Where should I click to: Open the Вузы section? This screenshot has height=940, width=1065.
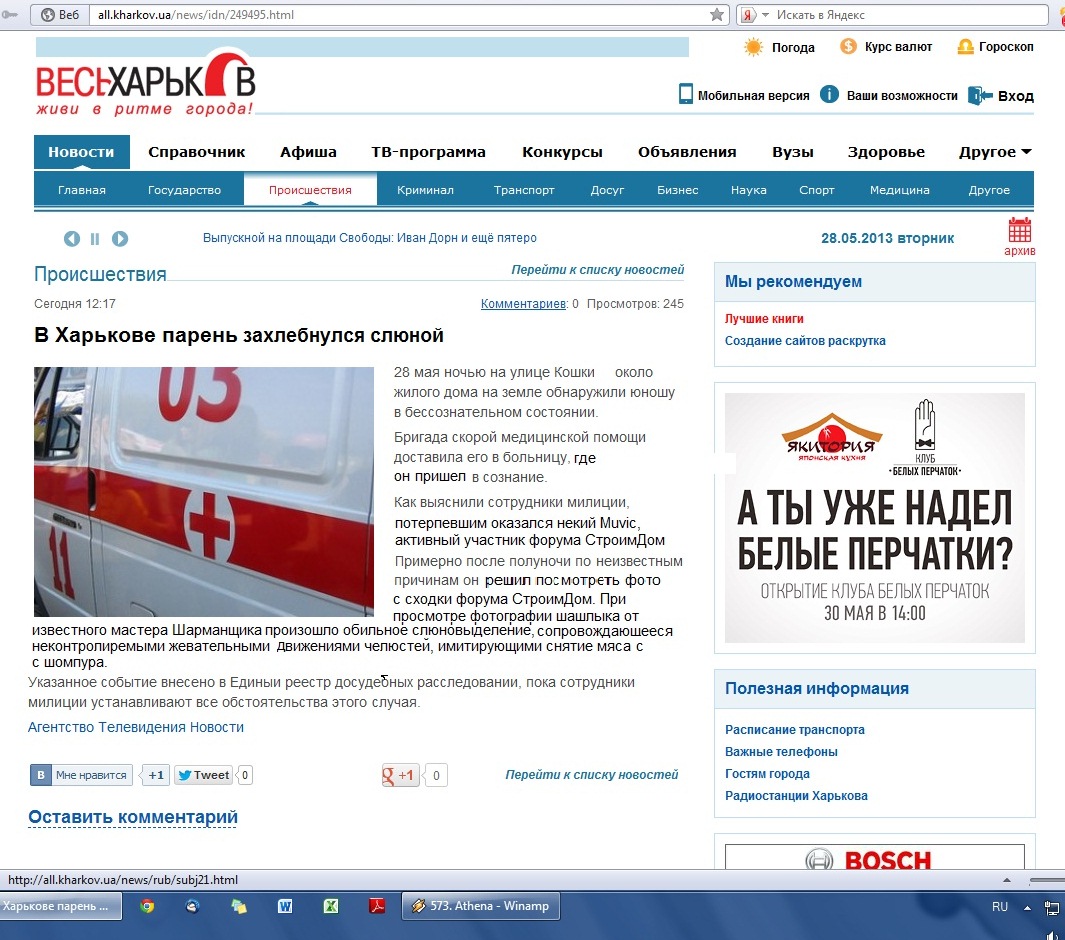coord(793,152)
